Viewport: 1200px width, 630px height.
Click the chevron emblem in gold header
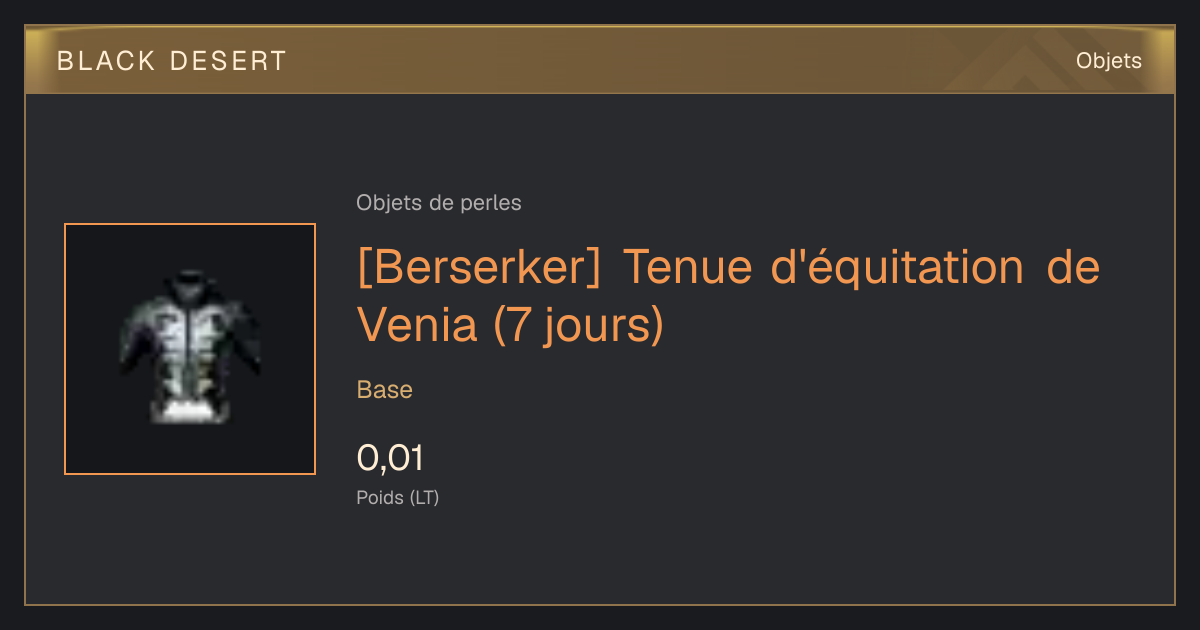tap(1020, 65)
